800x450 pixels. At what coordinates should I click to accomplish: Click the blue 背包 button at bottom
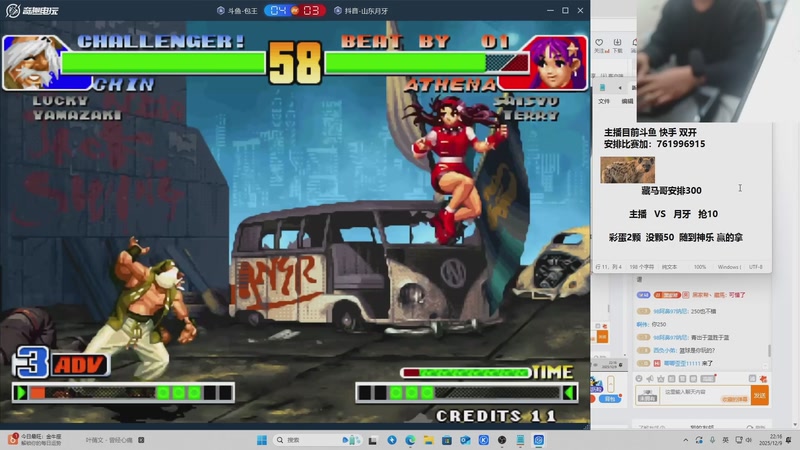click(610, 399)
